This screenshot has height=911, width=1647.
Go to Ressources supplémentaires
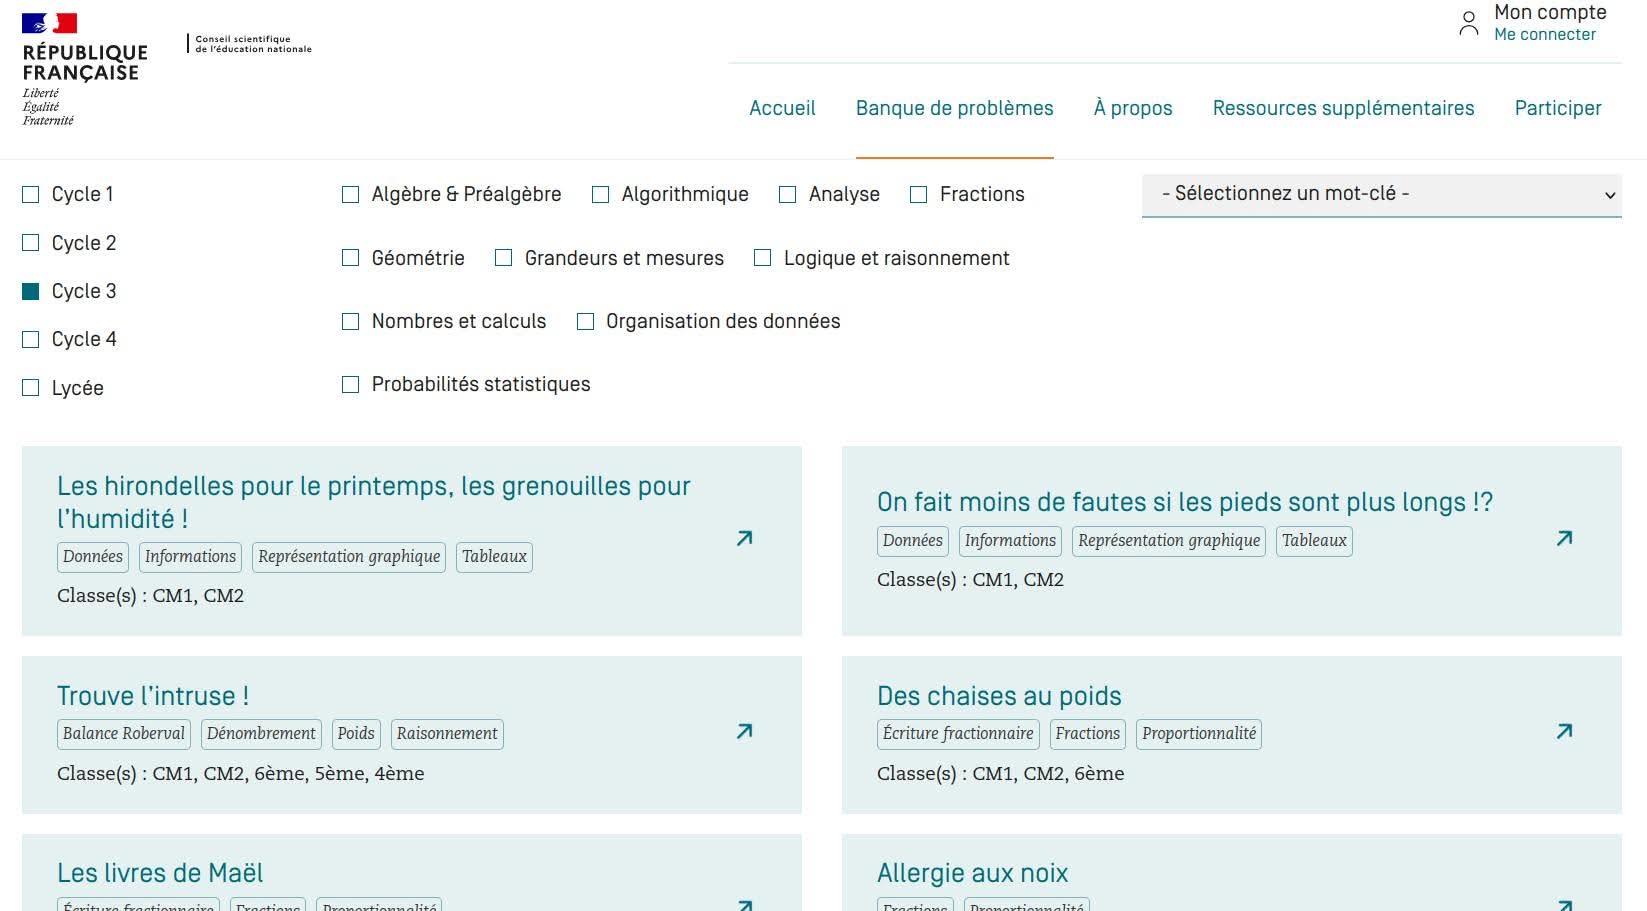tap(1343, 108)
